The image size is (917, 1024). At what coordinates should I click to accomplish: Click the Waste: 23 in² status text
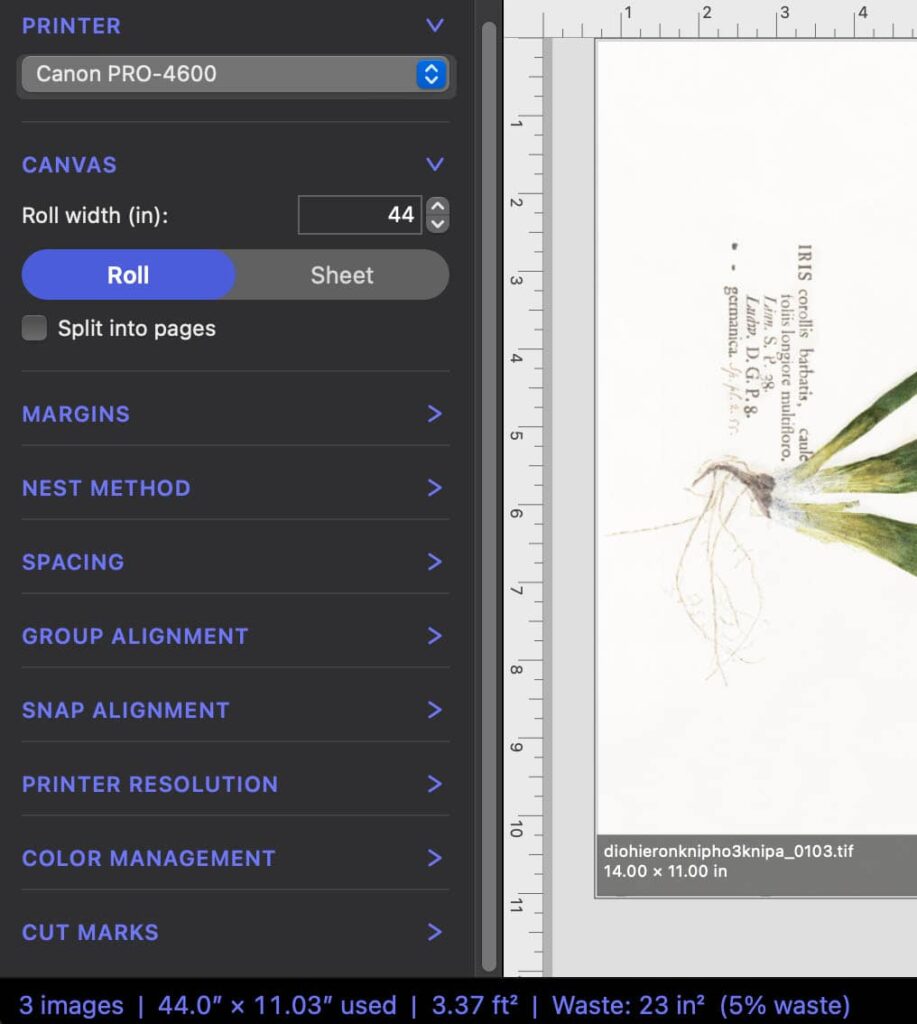coord(628,1005)
